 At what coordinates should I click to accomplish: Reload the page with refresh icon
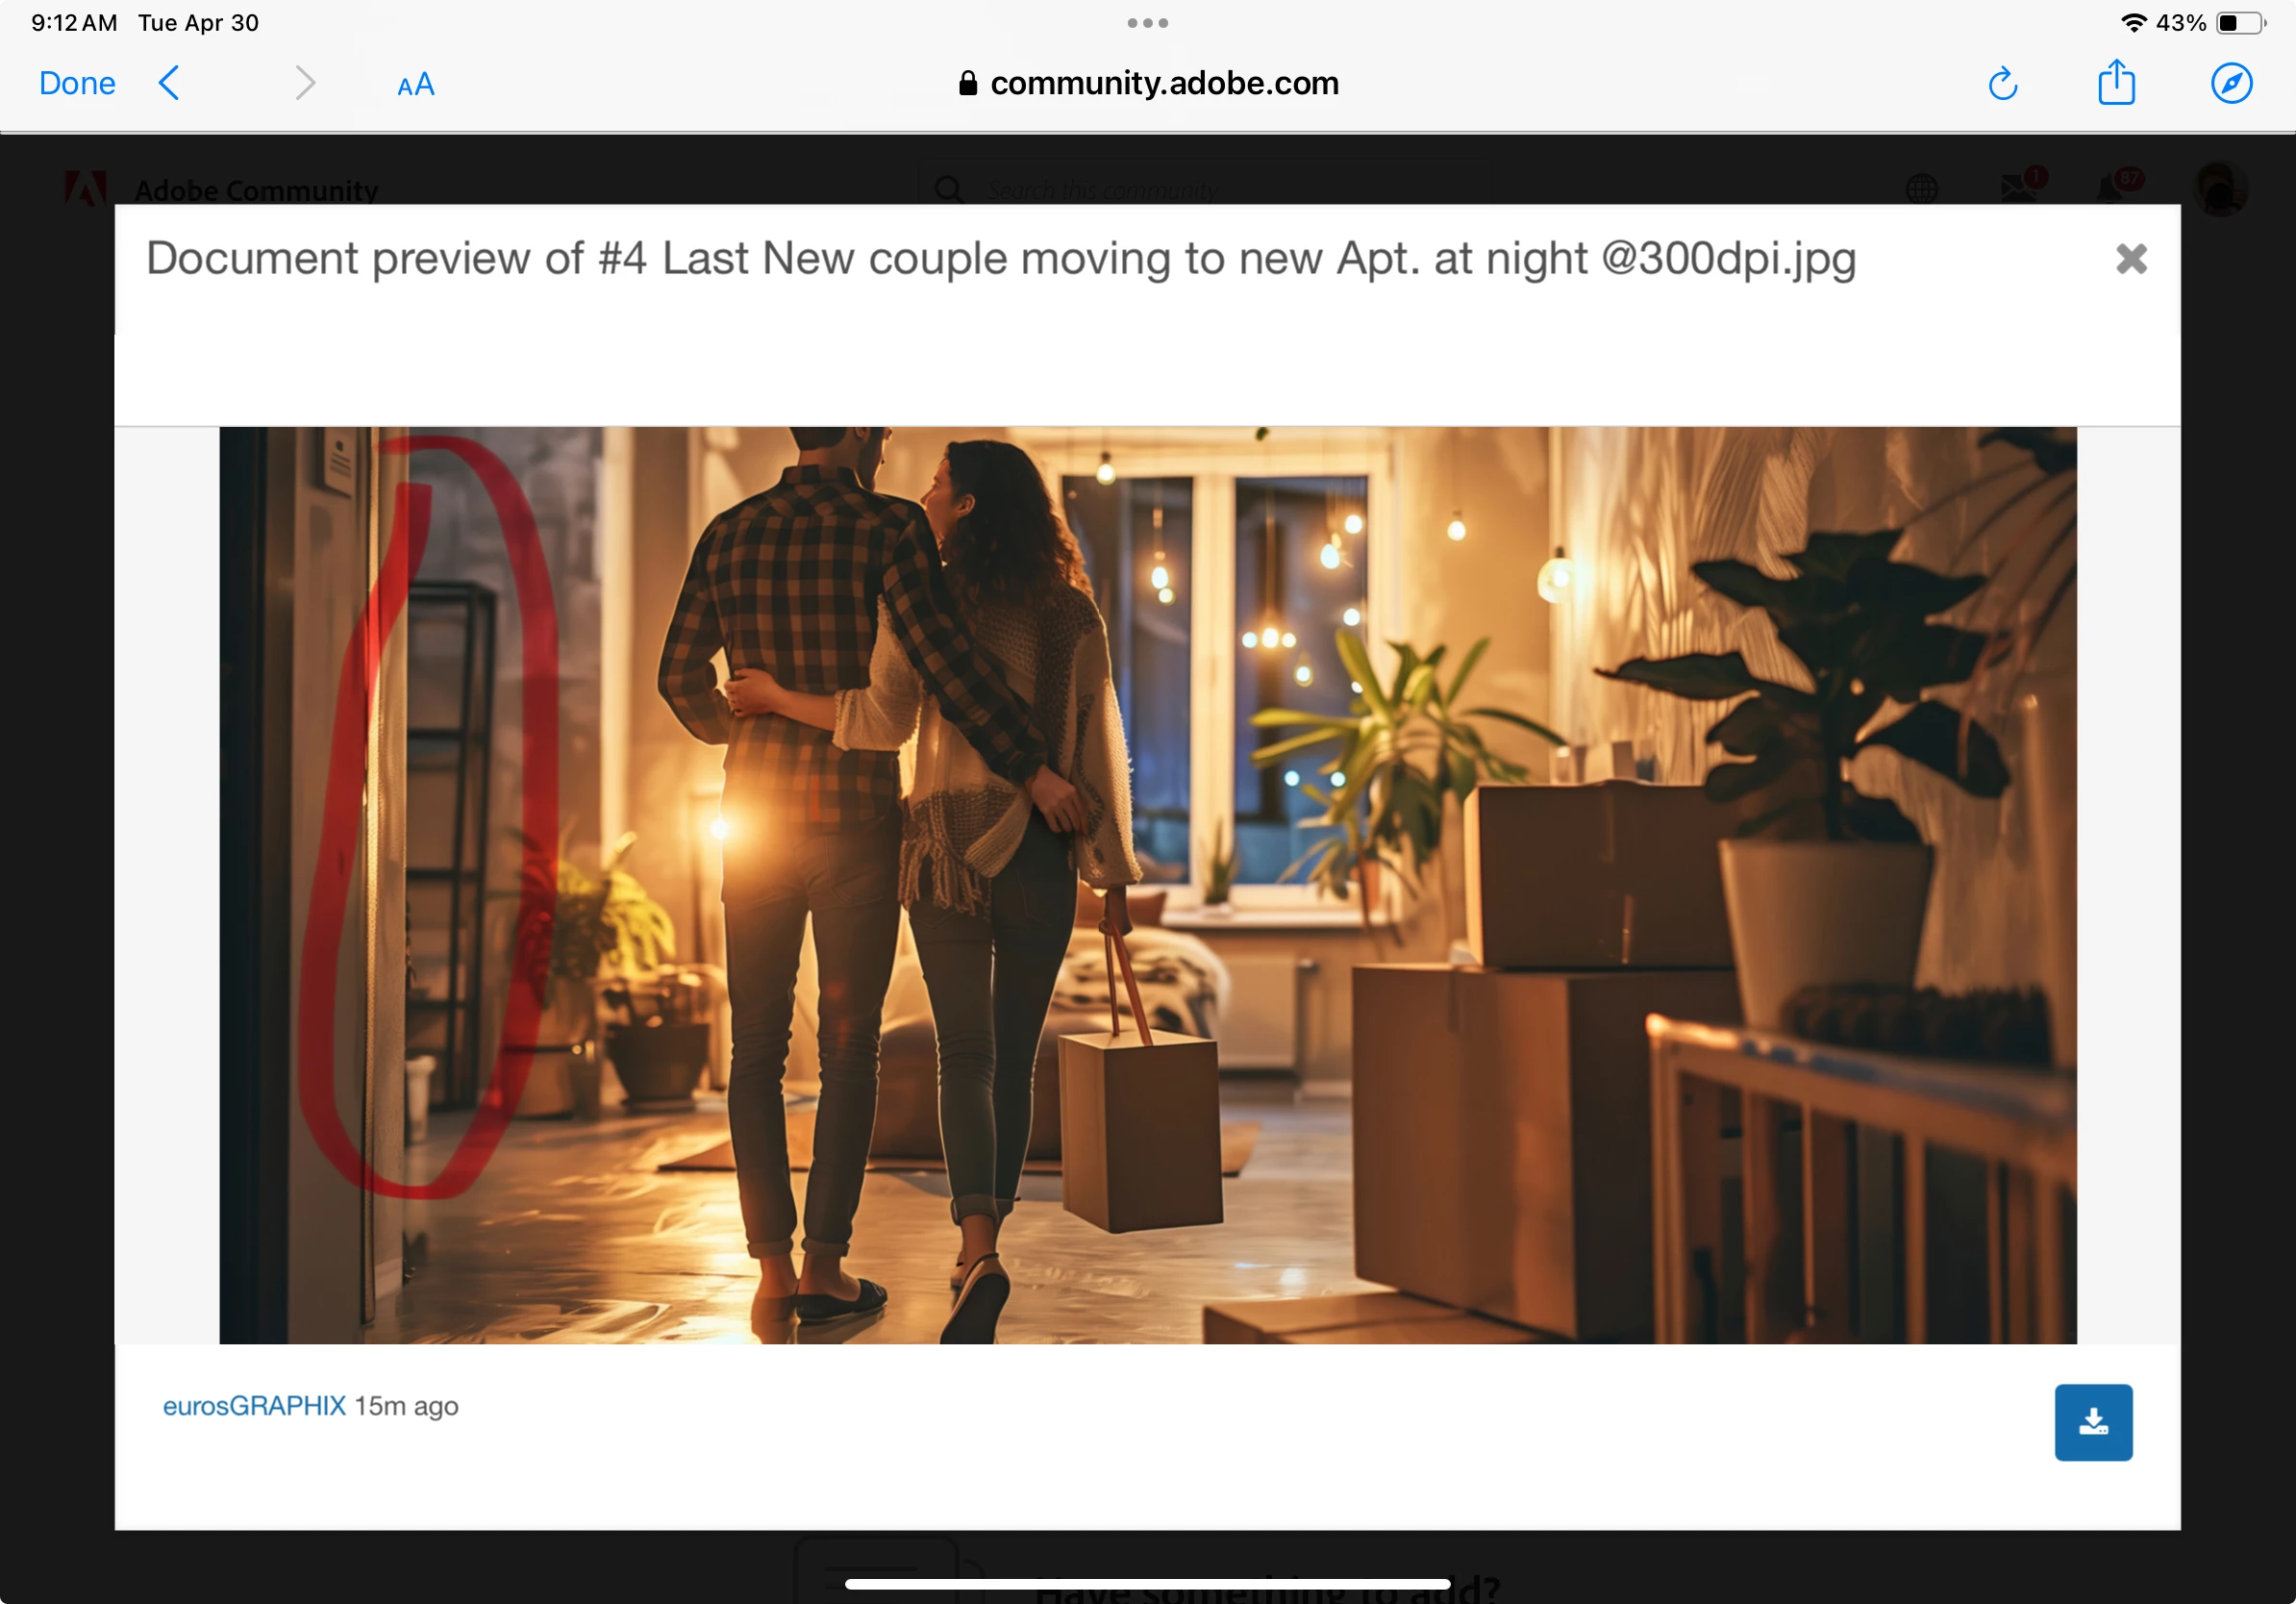(x=2002, y=84)
